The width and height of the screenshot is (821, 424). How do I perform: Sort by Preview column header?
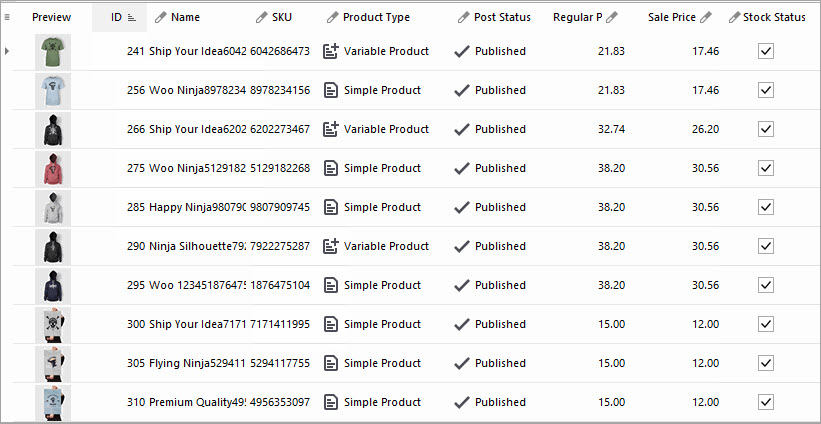pyautogui.click(x=52, y=17)
